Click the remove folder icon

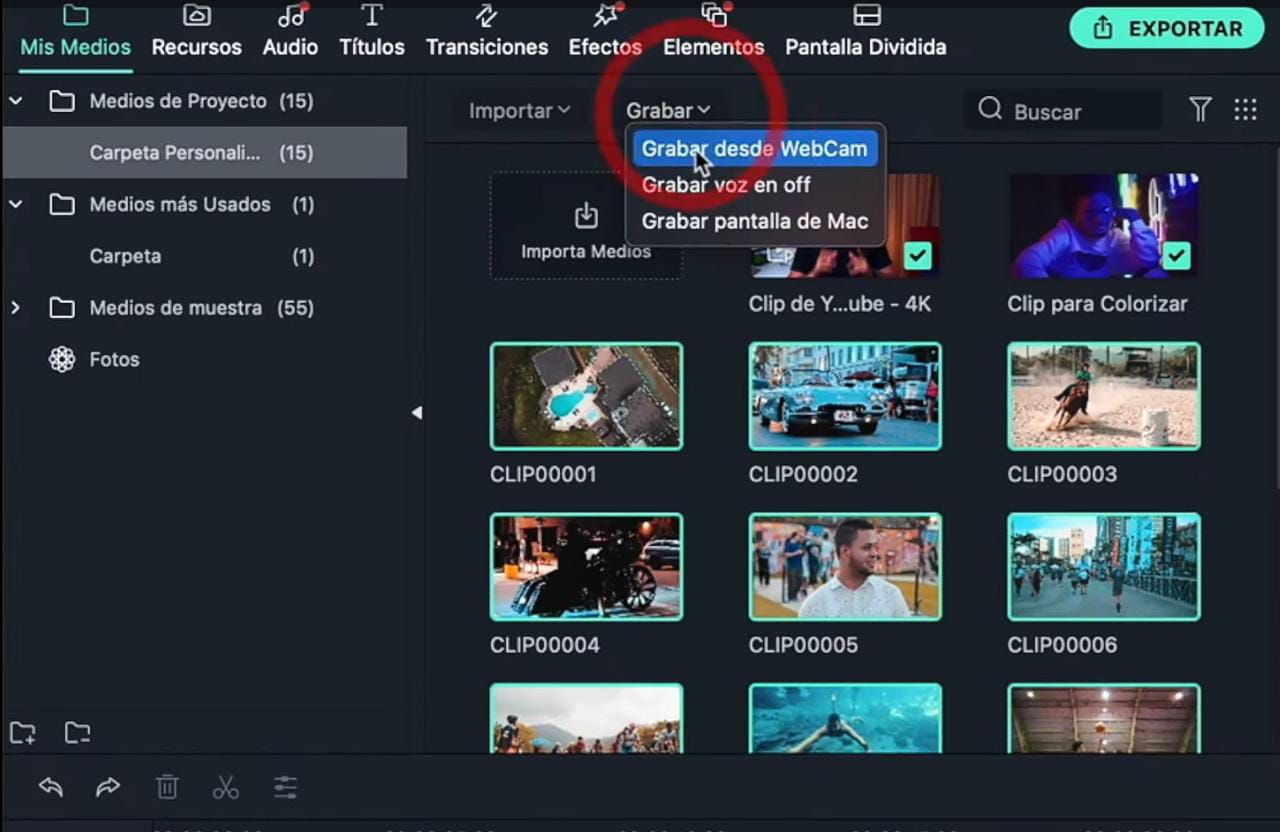pyautogui.click(x=77, y=733)
